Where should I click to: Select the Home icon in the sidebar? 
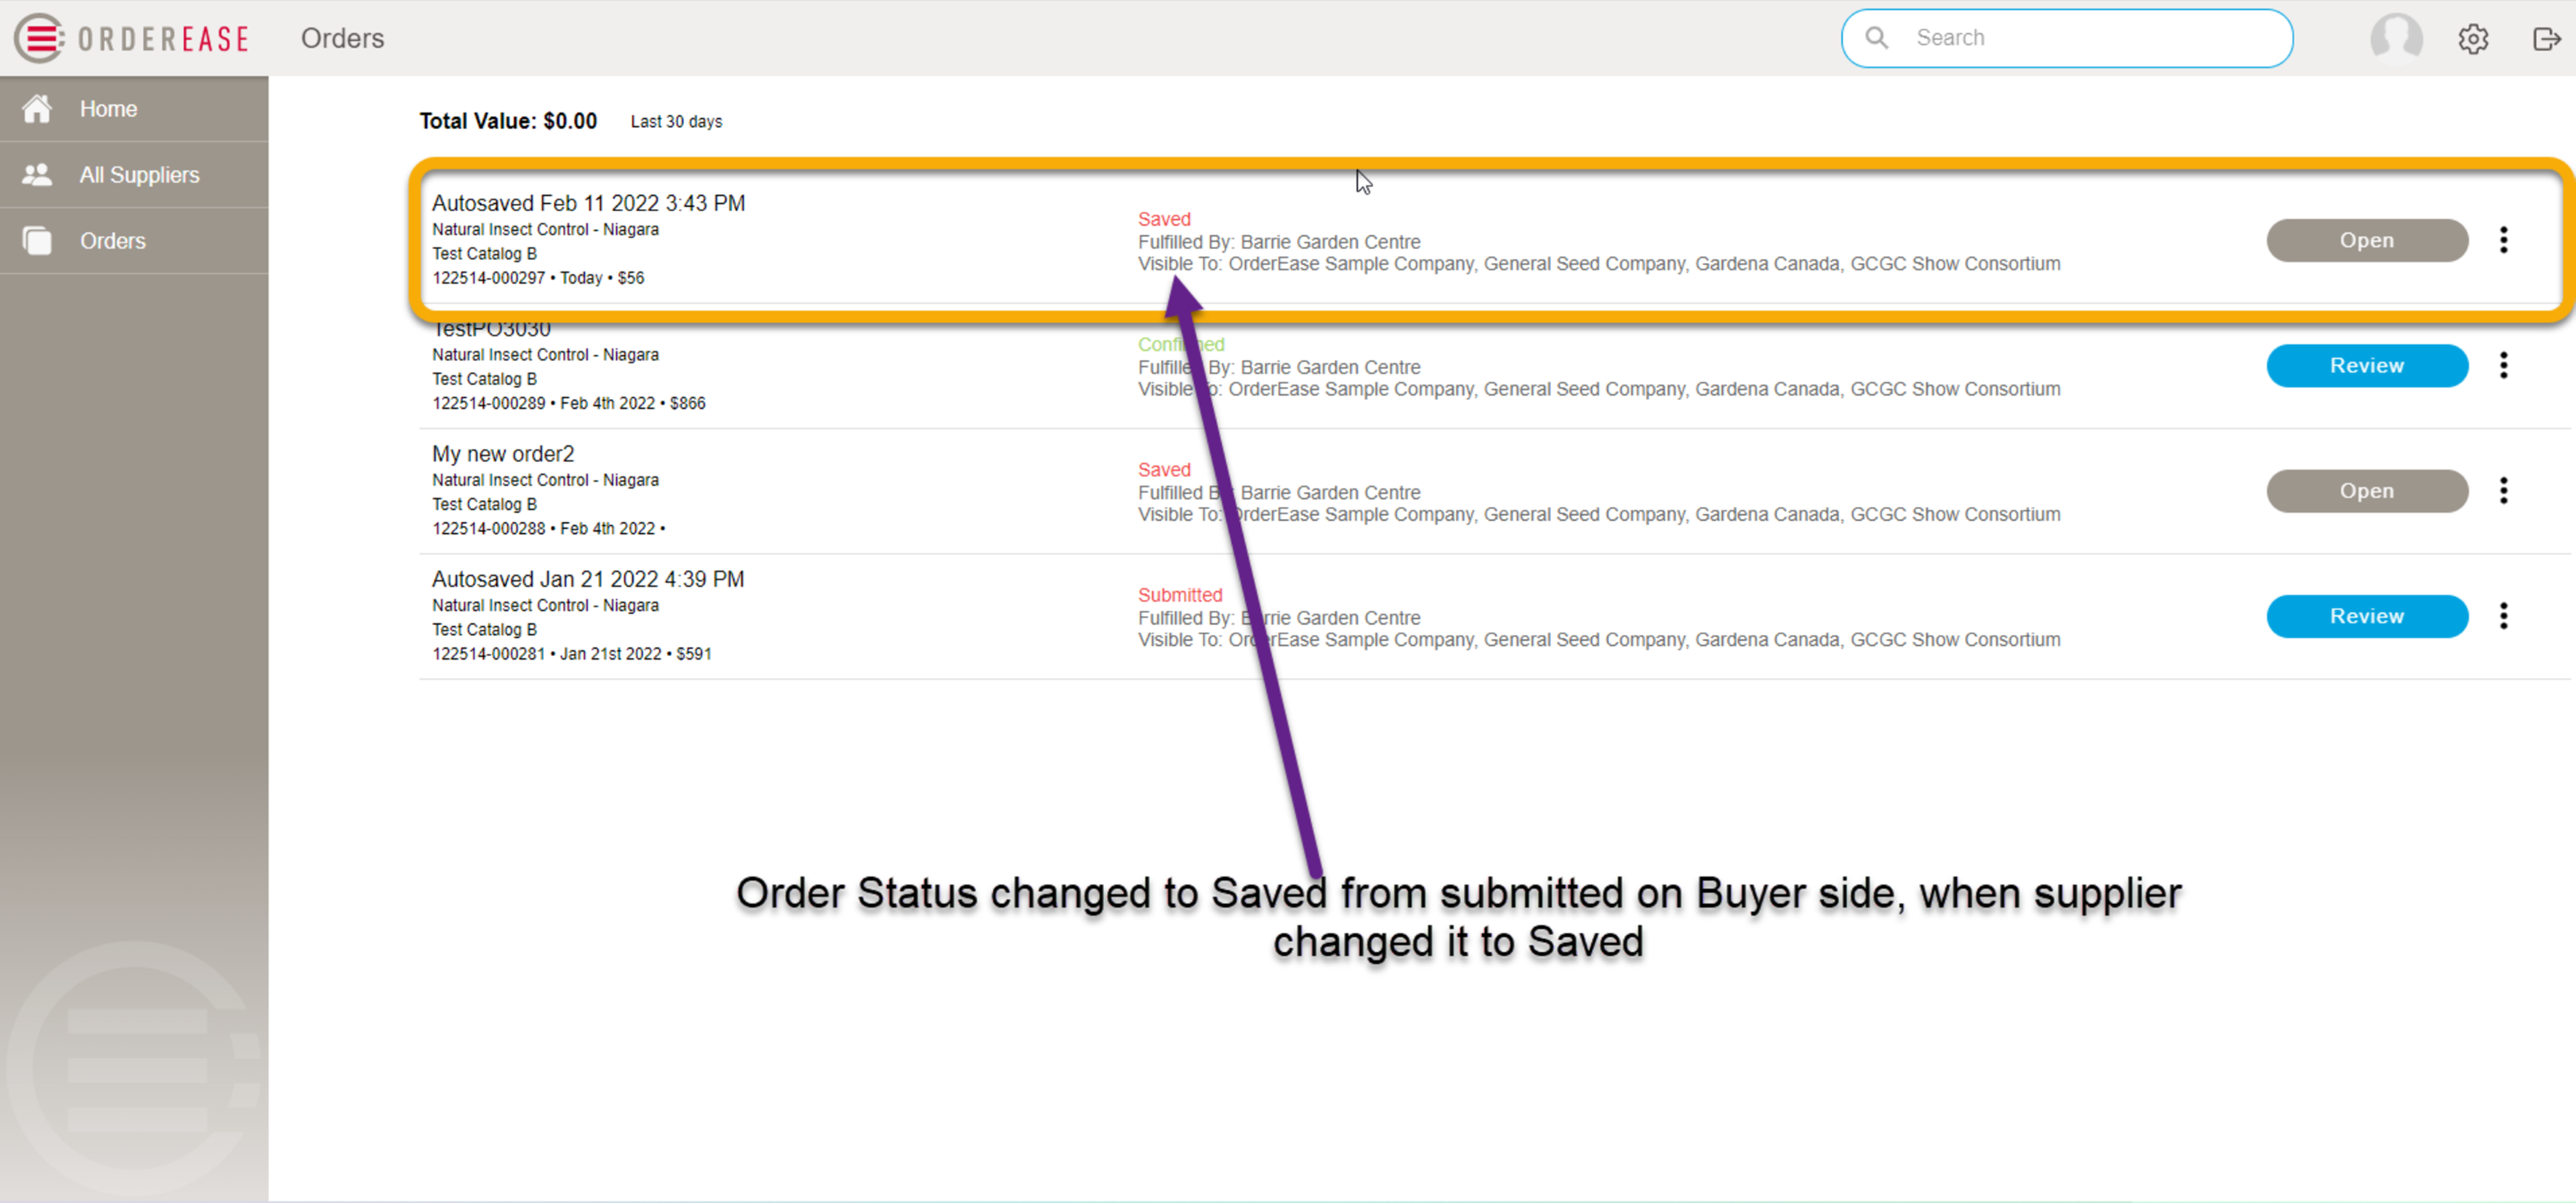coord(37,107)
